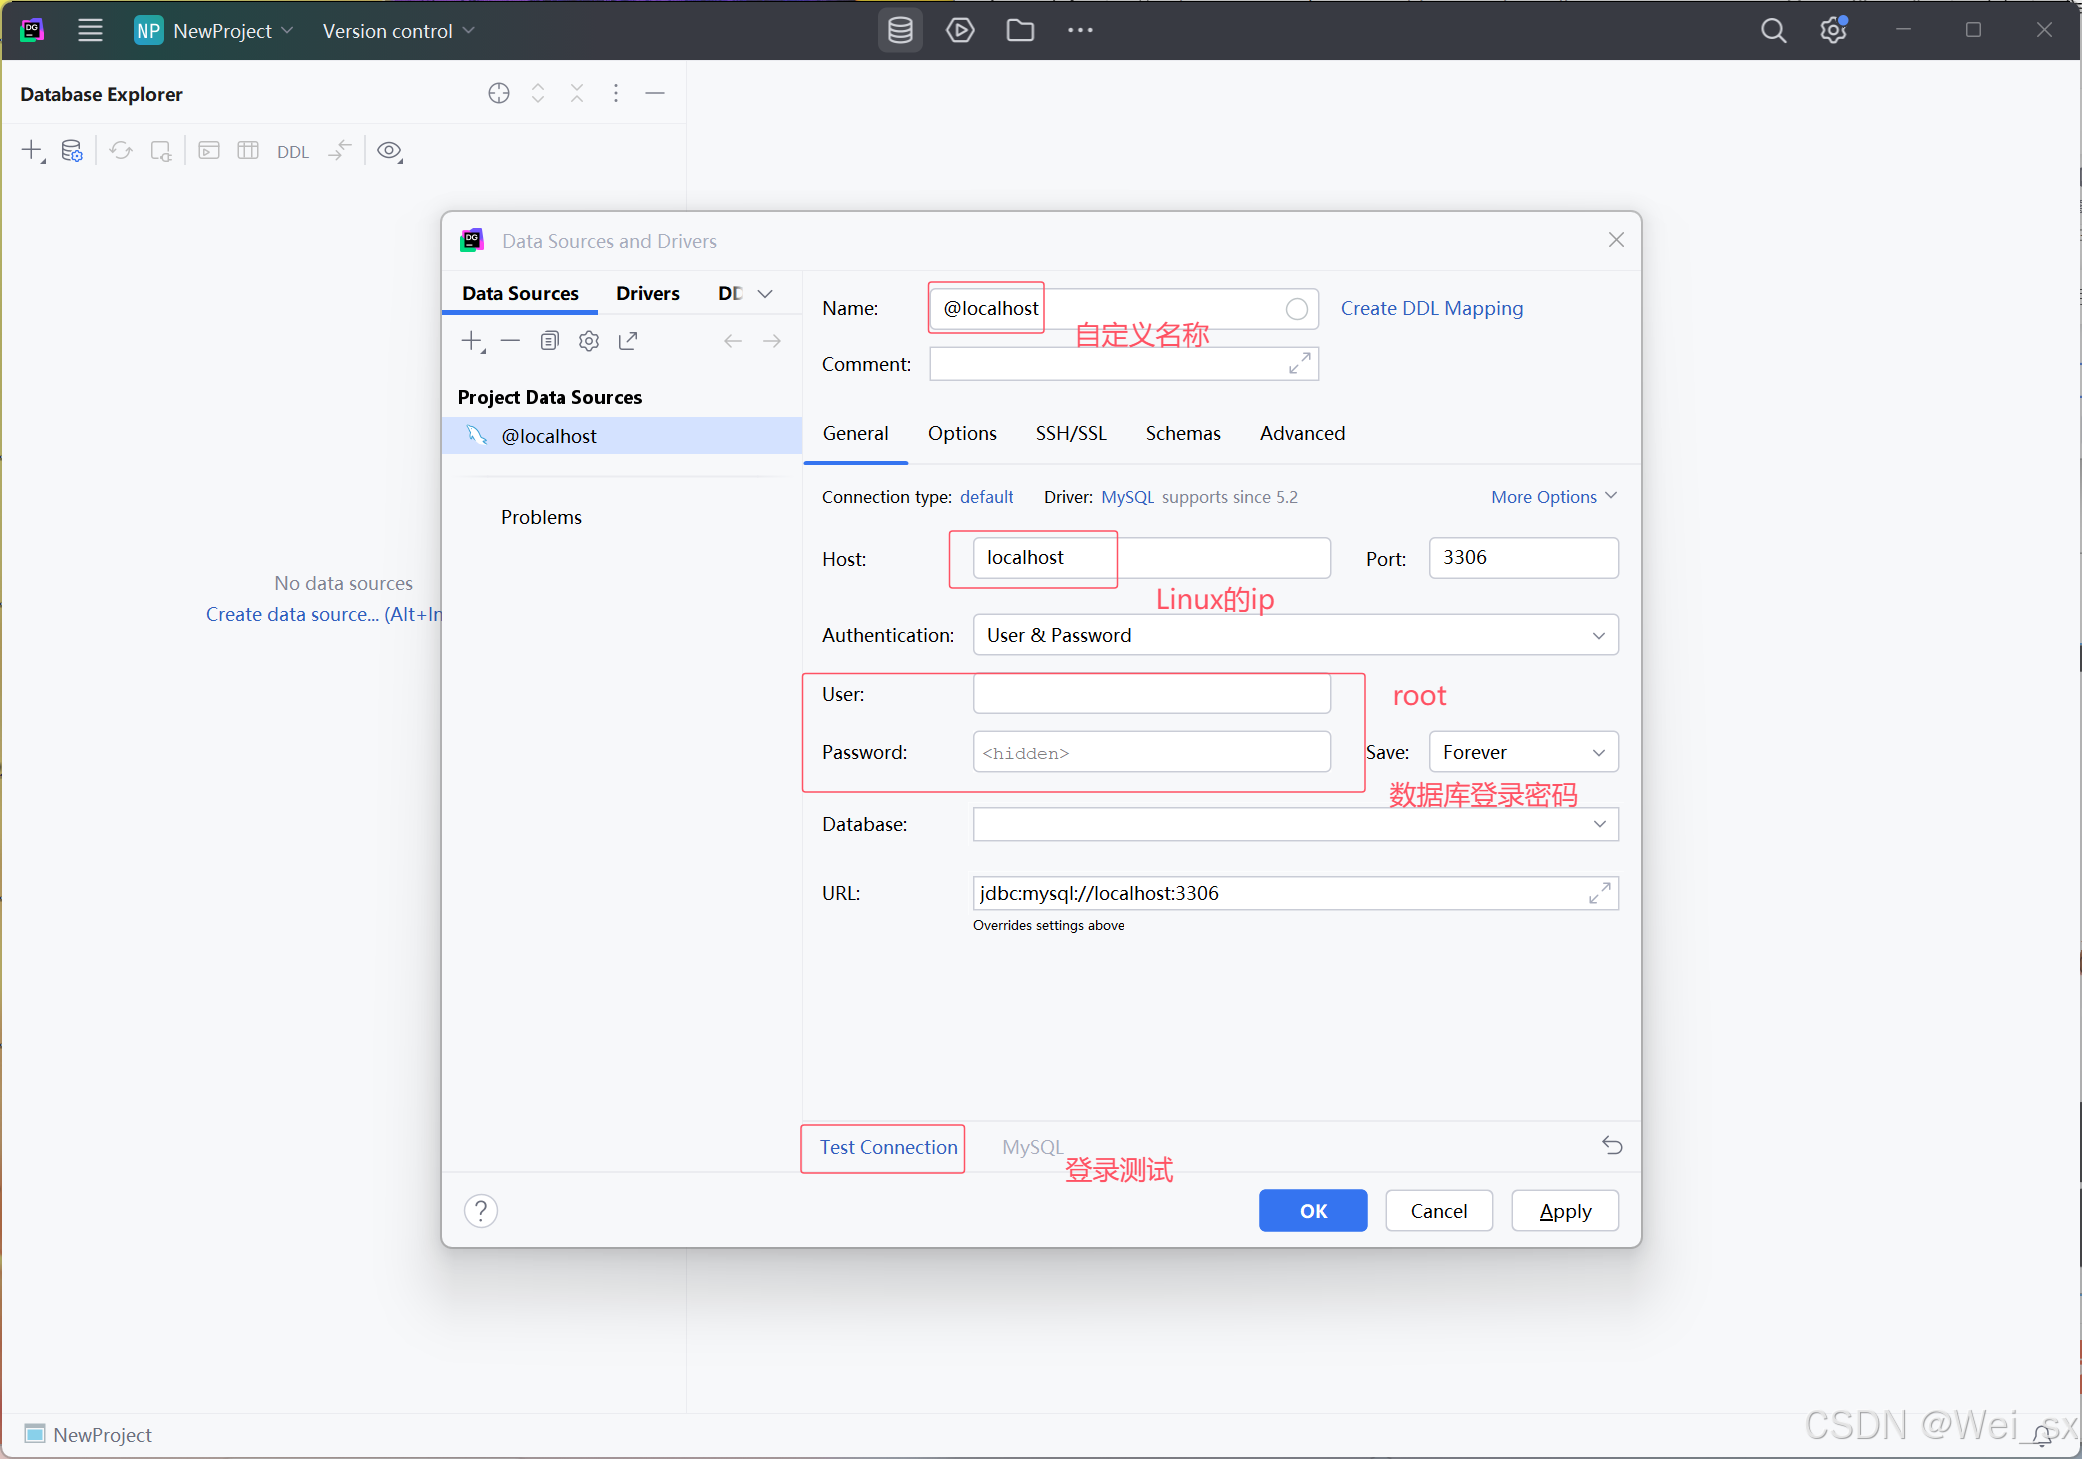Open the Files folder icon in title bar
Viewport: 2082px width, 1459px height.
[1020, 30]
